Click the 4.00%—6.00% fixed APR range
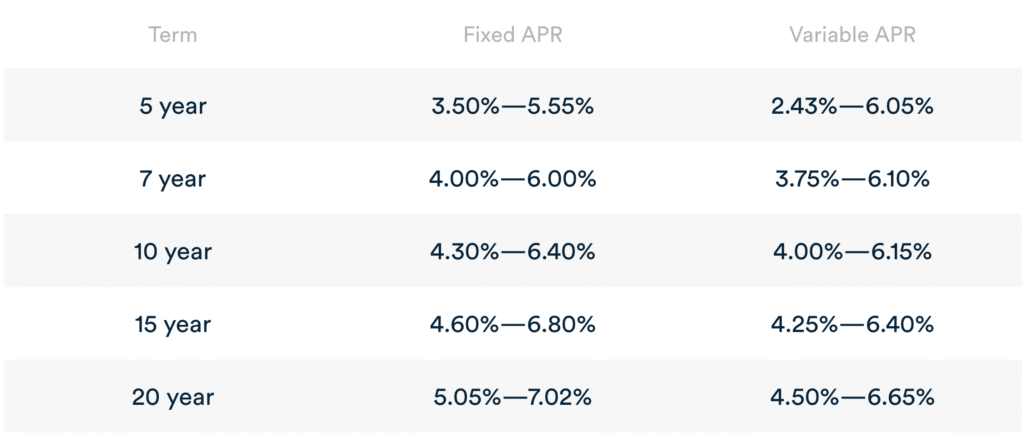This screenshot has height=433, width=1024. pyautogui.click(x=513, y=179)
